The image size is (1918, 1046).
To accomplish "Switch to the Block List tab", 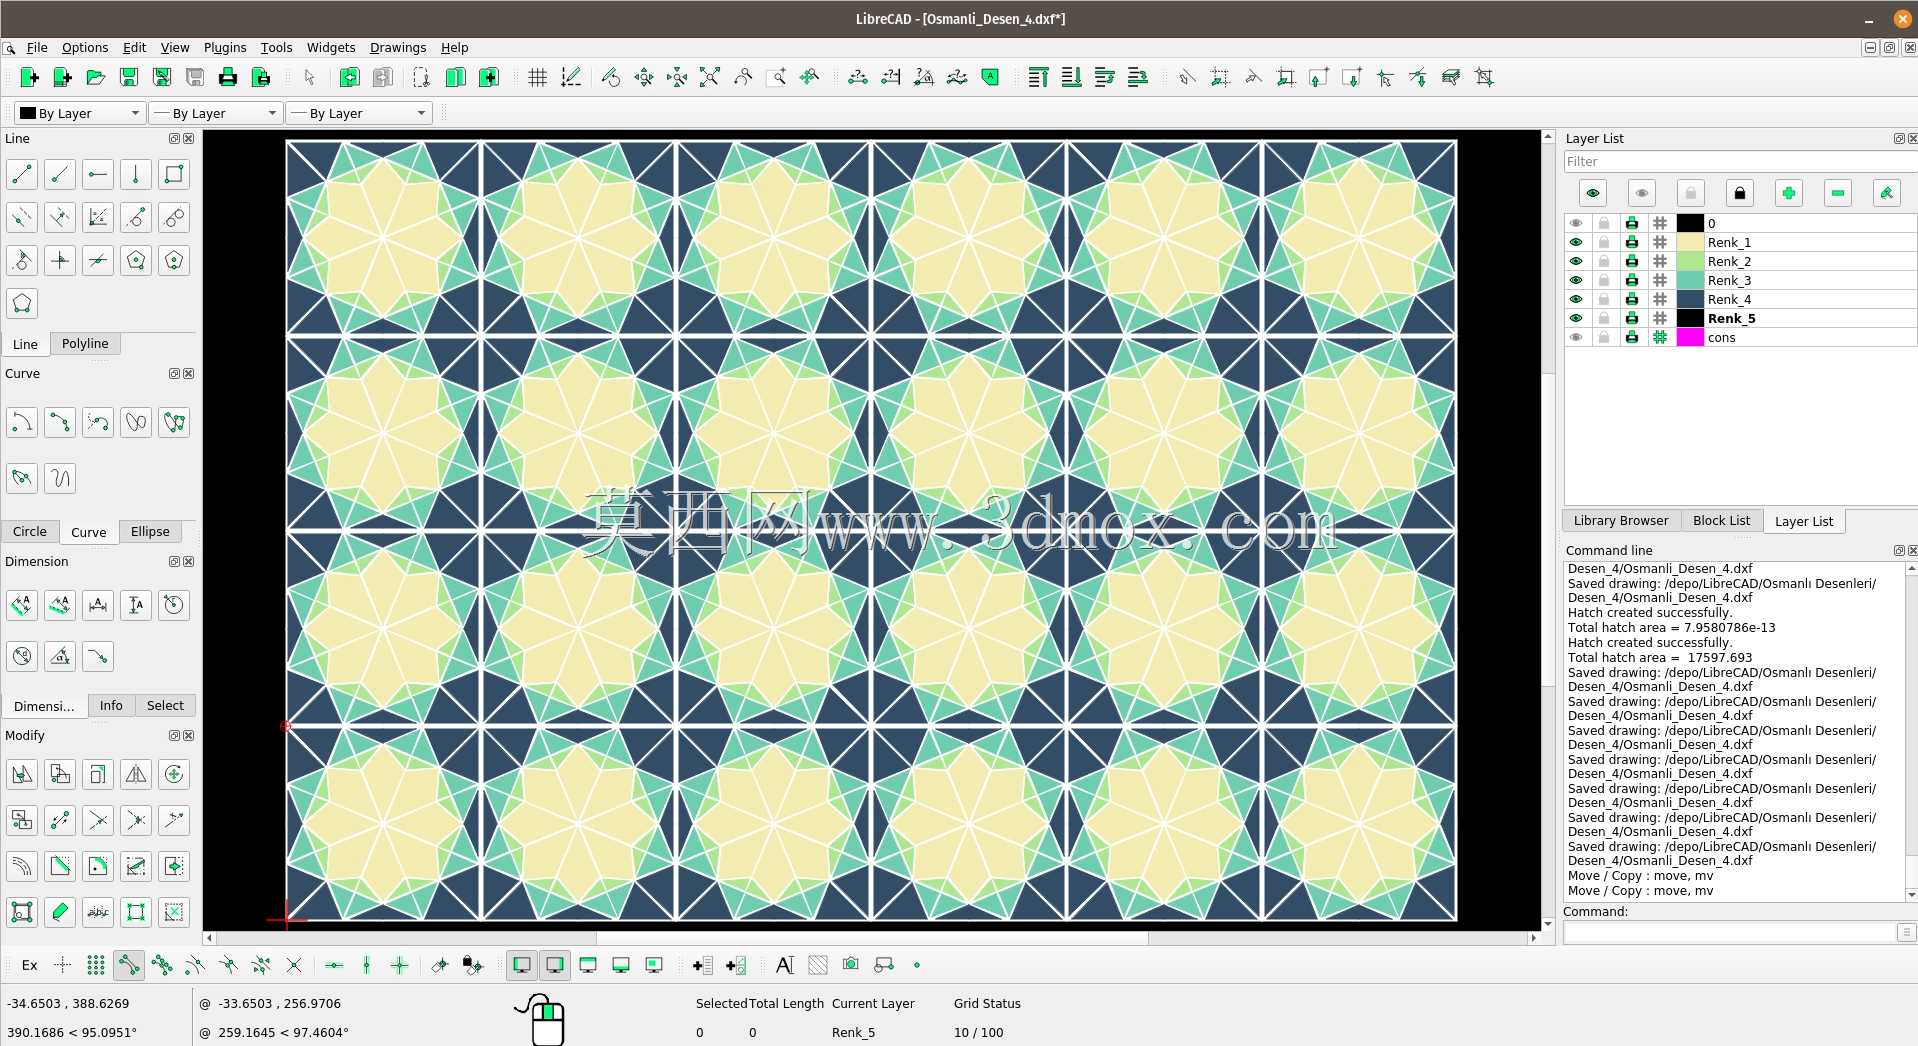I will click(x=1721, y=520).
